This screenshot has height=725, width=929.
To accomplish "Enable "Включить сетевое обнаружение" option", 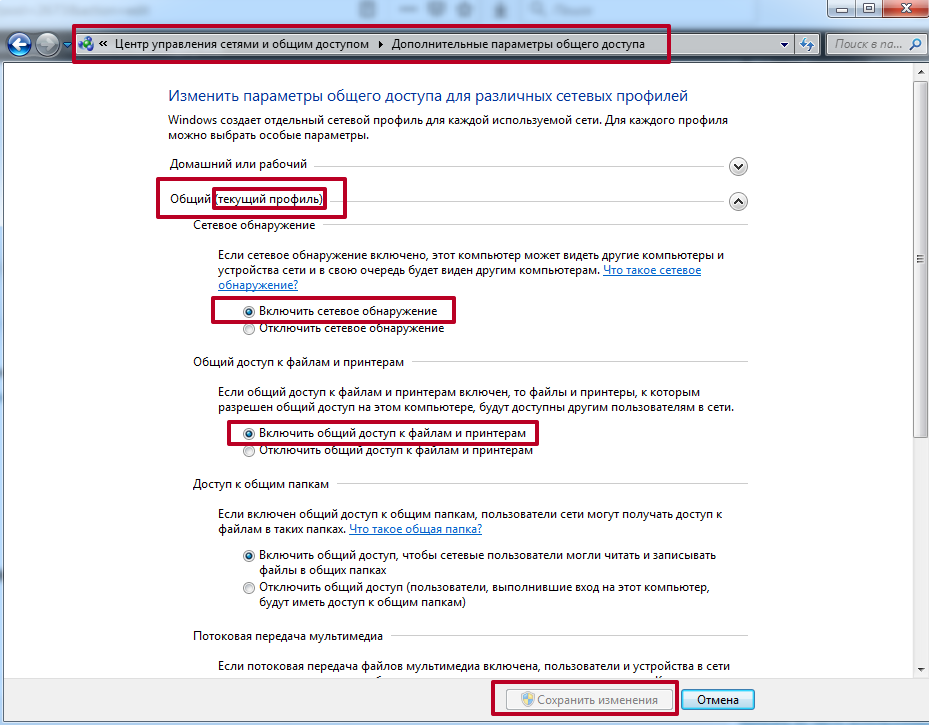I will 249,311.
